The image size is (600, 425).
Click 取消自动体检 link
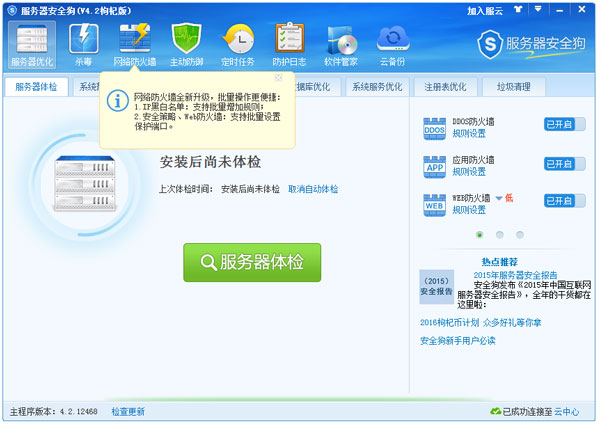(313, 189)
